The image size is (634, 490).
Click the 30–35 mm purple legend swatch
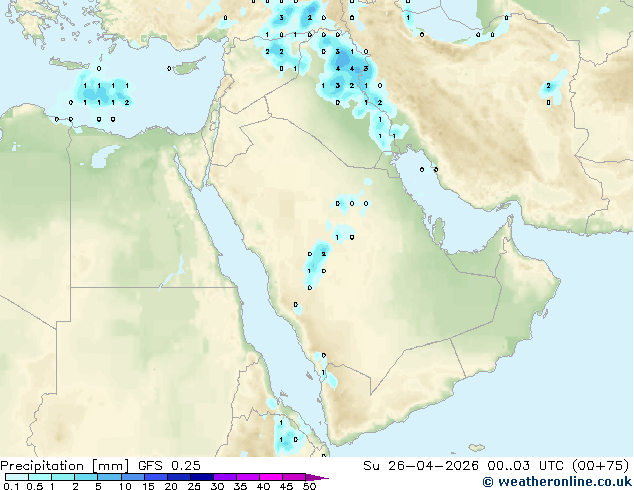pyautogui.click(x=225, y=477)
